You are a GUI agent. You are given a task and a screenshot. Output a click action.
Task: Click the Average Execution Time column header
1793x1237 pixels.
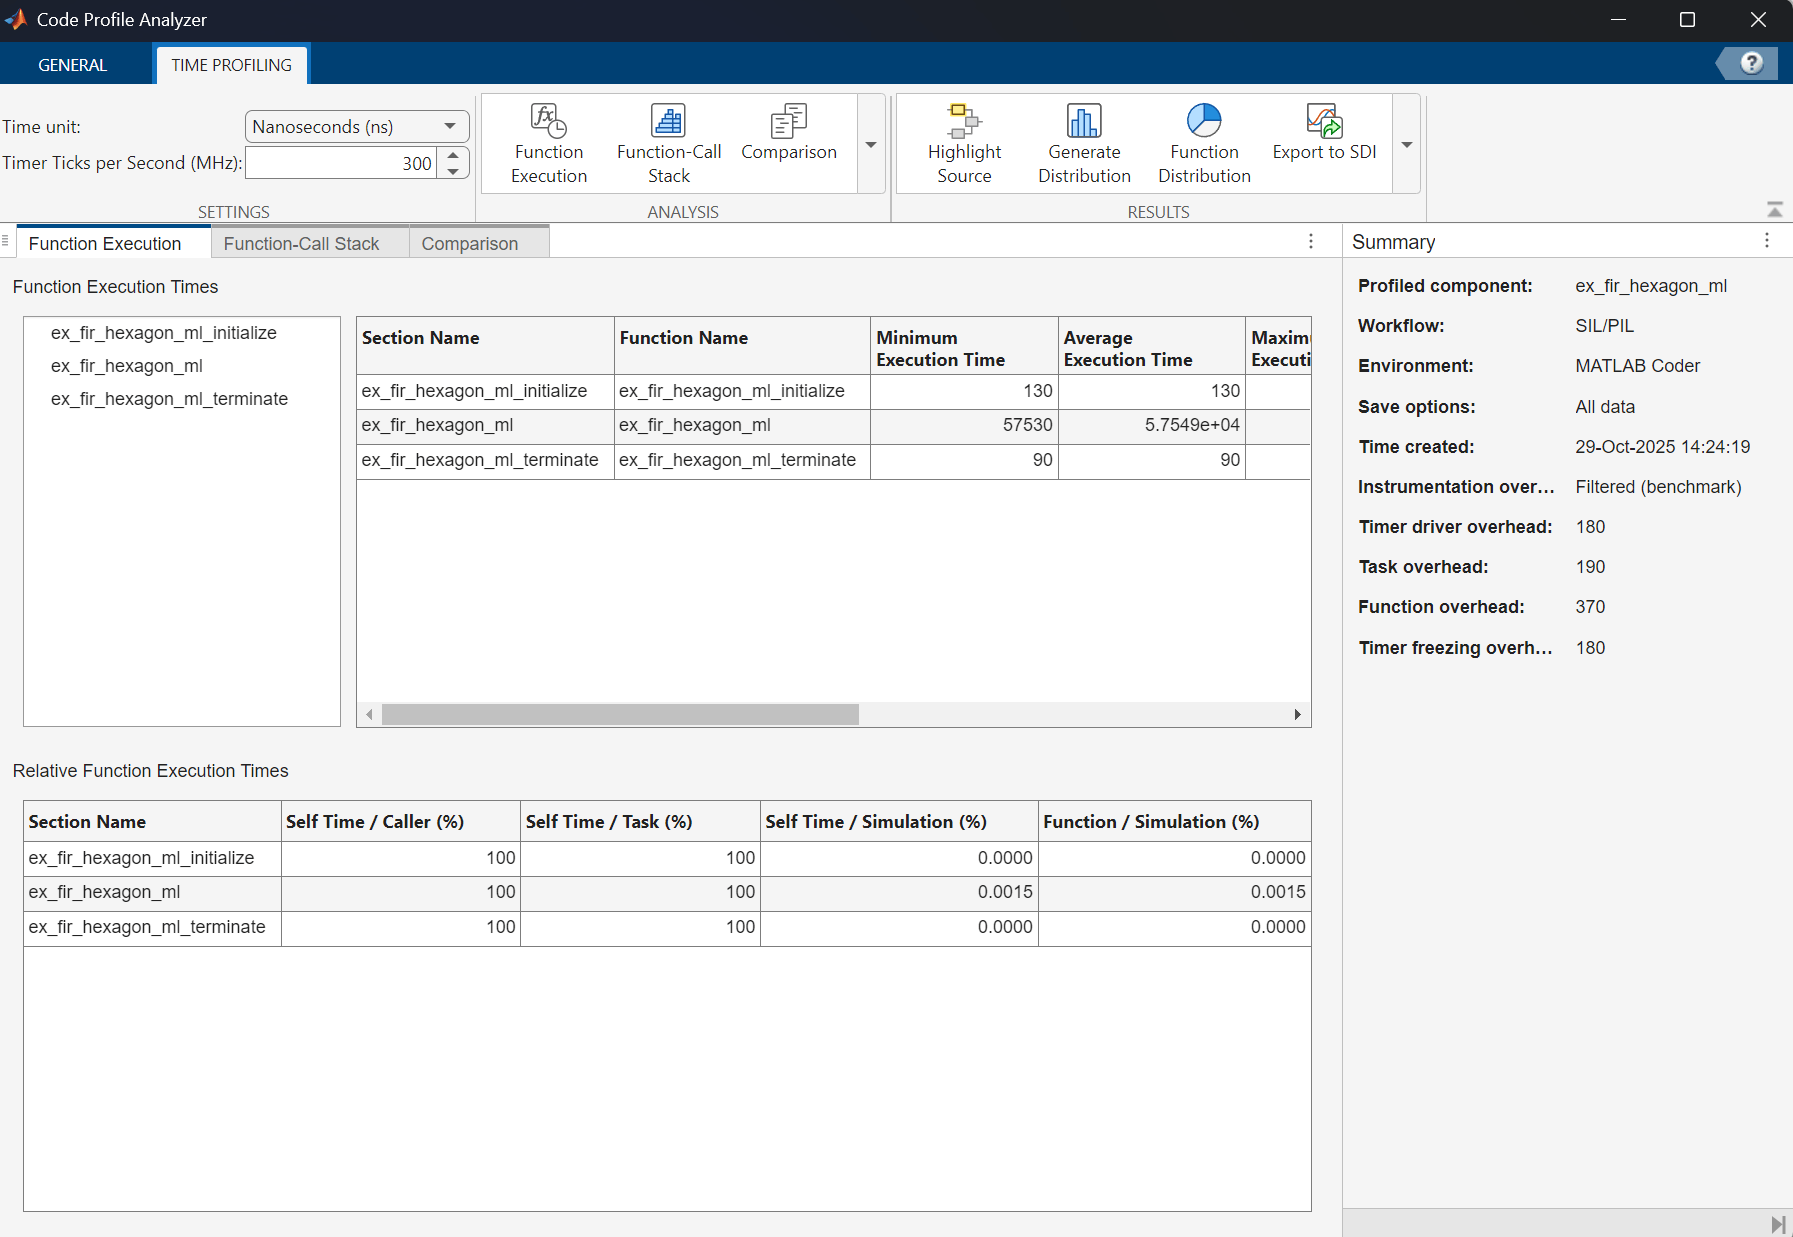click(1152, 348)
